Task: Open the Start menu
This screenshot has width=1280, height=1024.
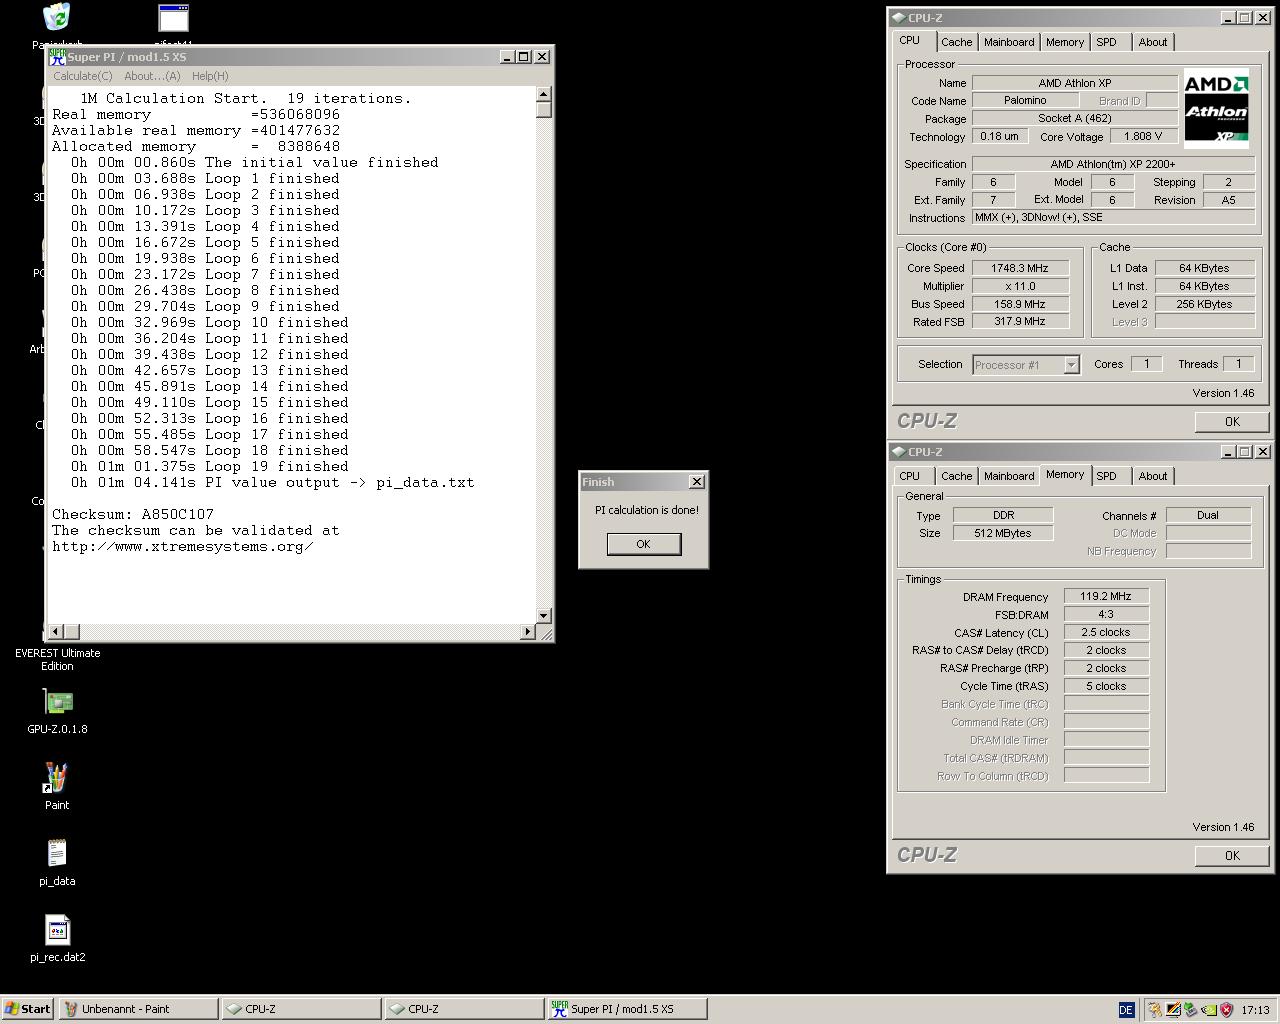Action: point(28,1009)
